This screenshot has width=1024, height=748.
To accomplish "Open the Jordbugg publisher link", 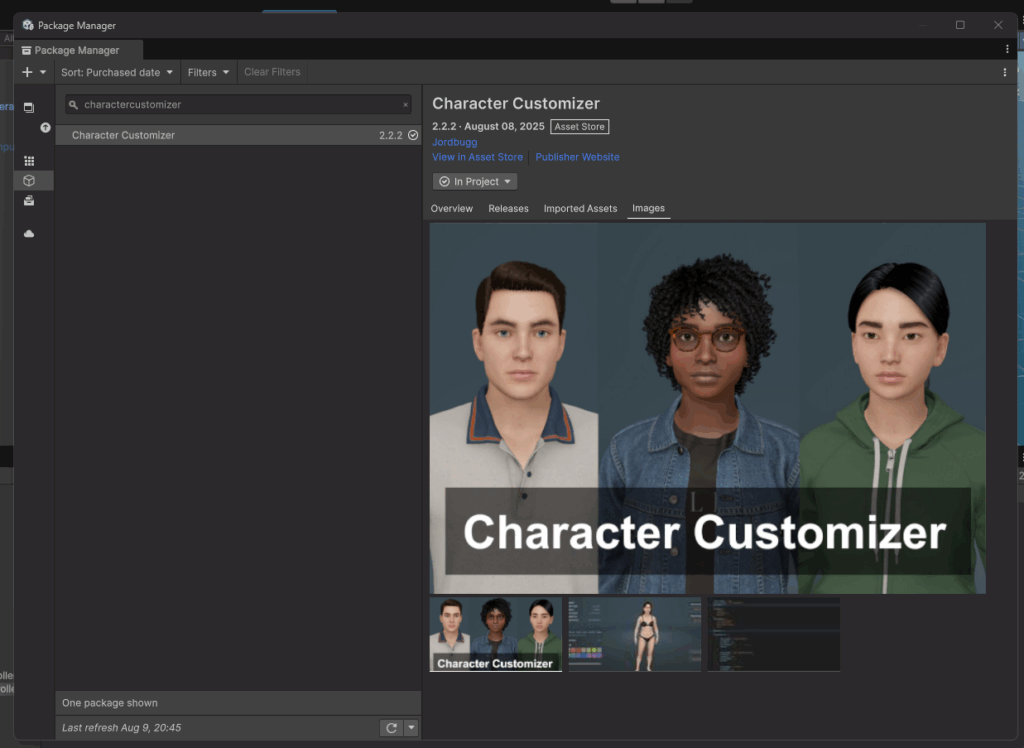I will (455, 142).
